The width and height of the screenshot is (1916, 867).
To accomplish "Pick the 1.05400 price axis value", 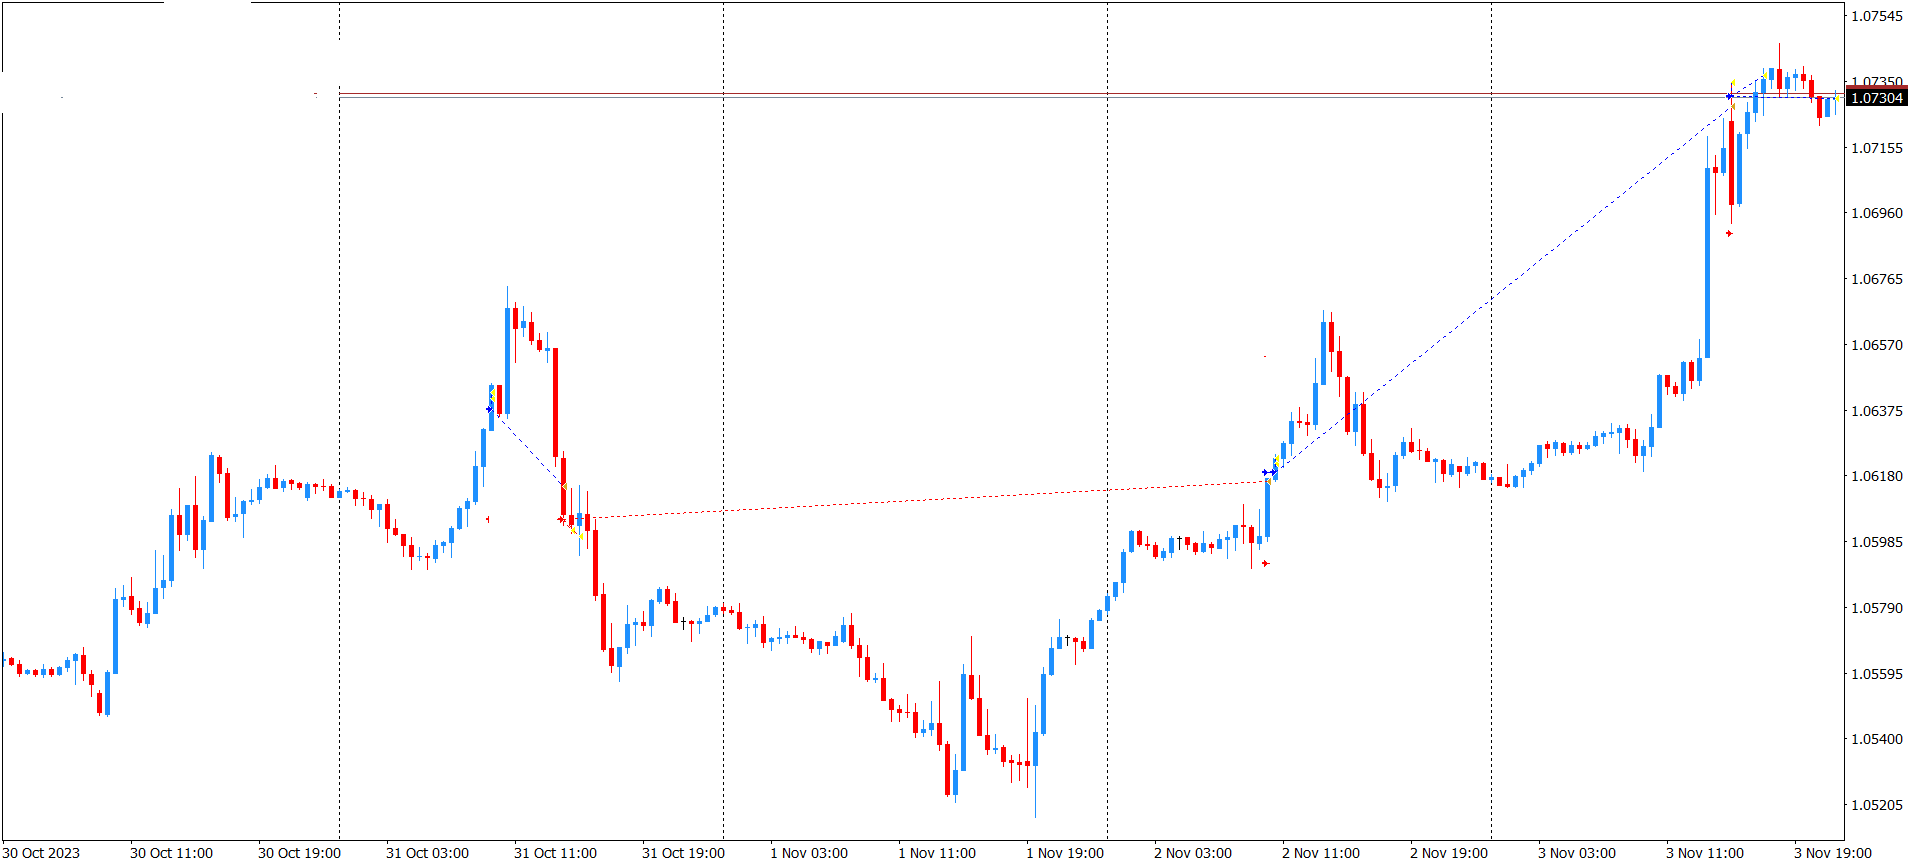I will 1877,739.
